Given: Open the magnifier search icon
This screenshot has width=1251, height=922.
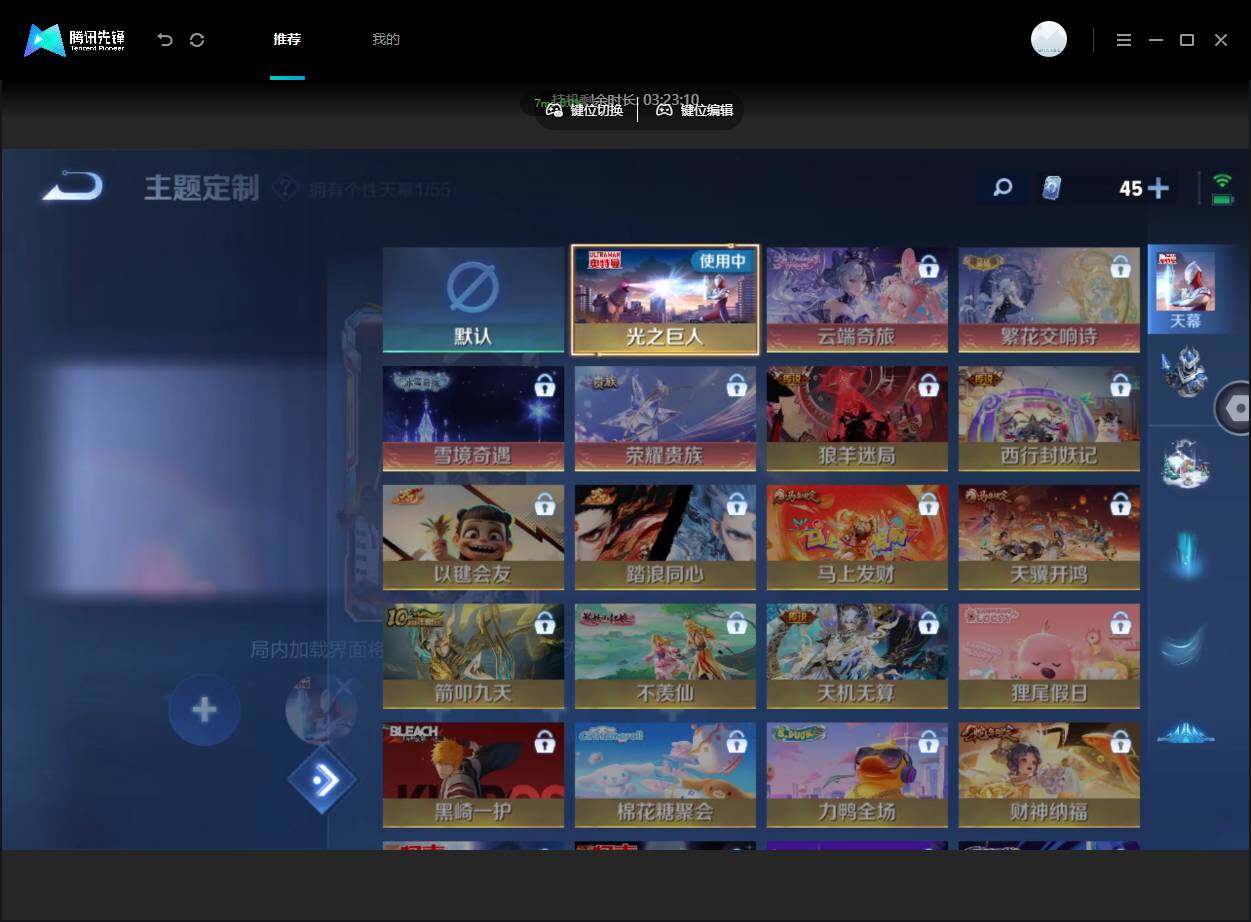Looking at the screenshot, I should [x=1002, y=187].
